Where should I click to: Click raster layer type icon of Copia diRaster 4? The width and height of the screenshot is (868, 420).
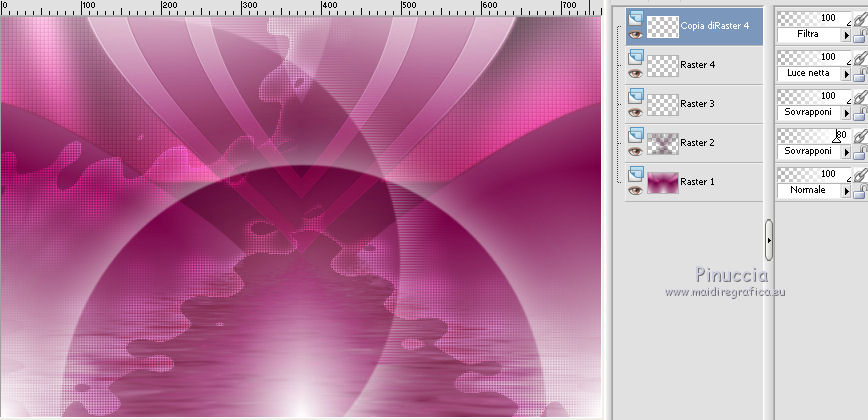click(x=636, y=19)
